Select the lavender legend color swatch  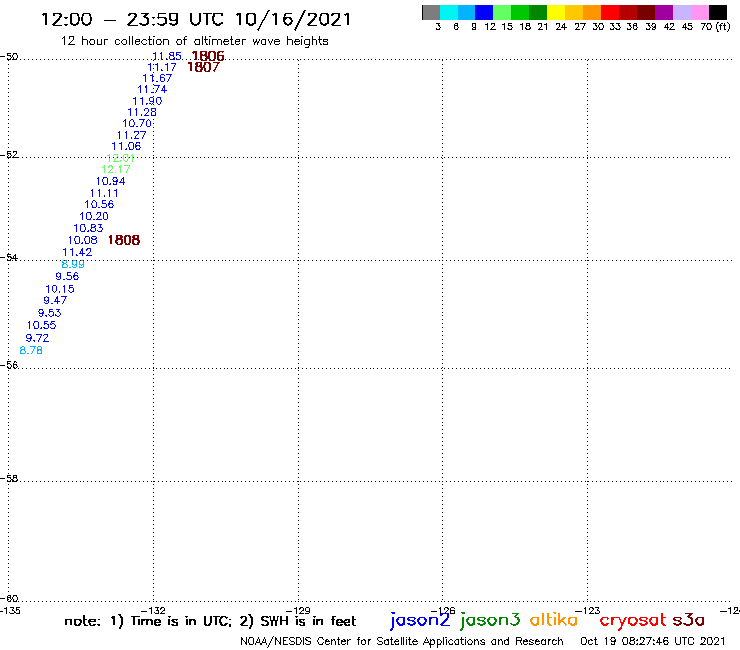682,12
